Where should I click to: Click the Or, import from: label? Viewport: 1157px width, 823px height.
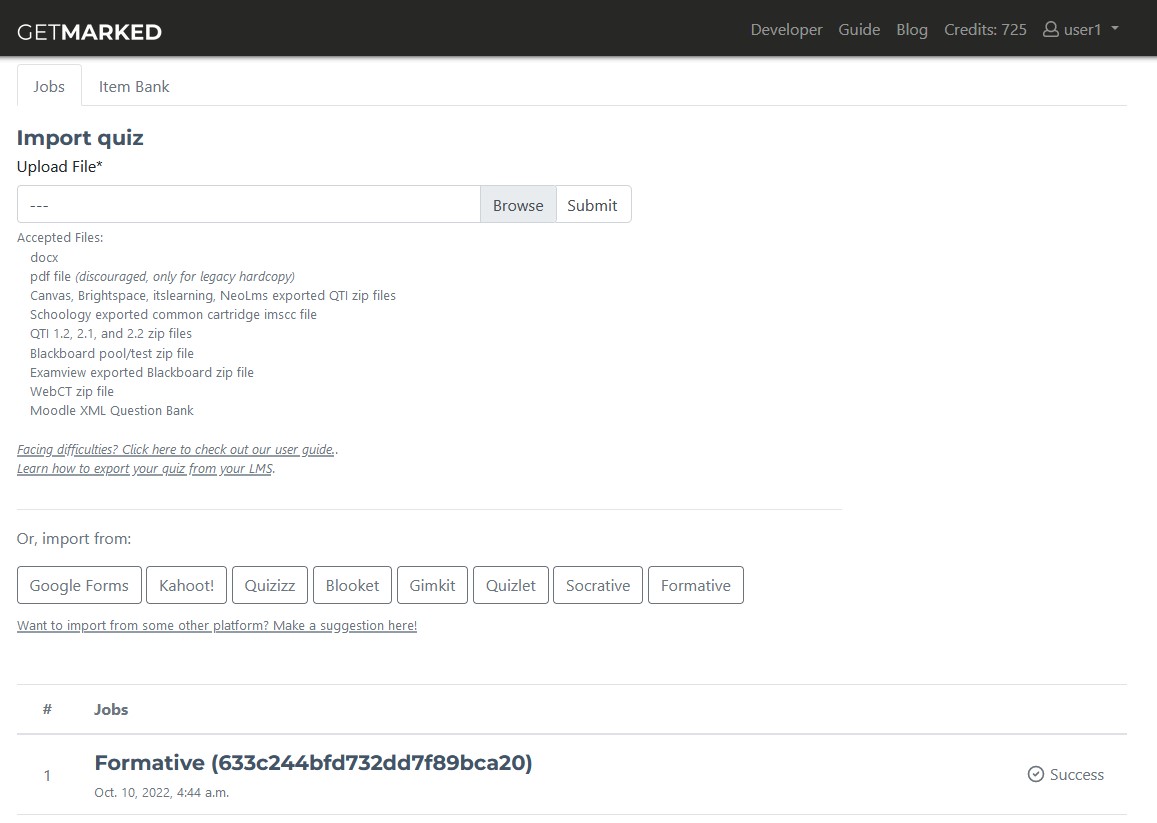(74, 539)
